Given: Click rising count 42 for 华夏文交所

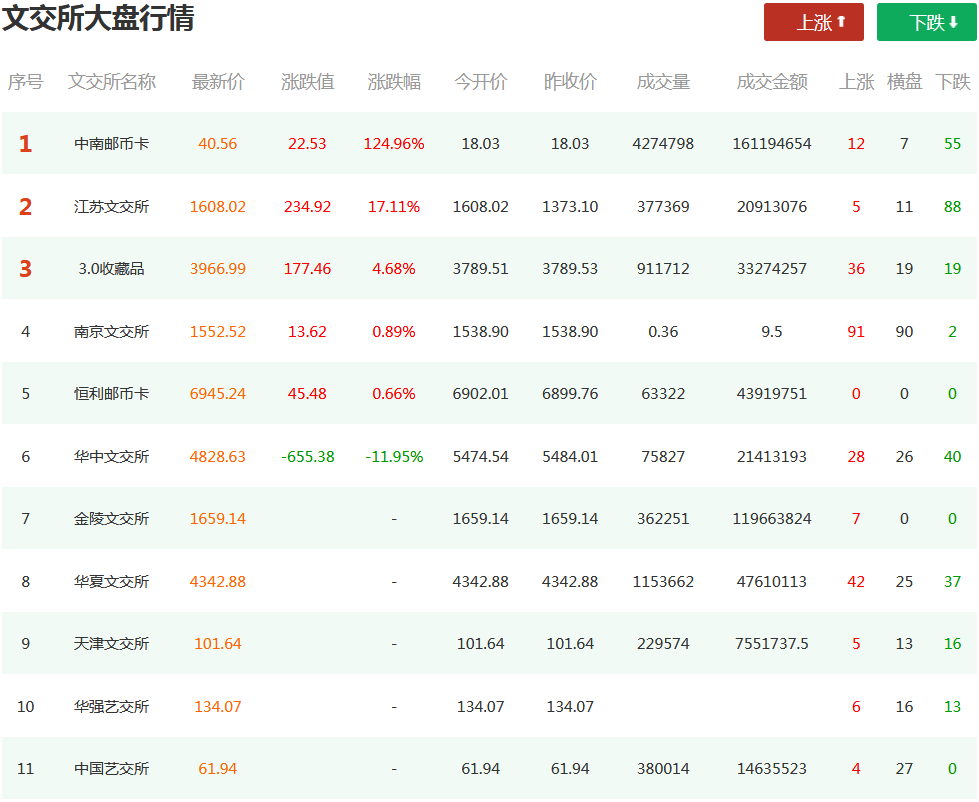Looking at the screenshot, I should coord(856,582).
